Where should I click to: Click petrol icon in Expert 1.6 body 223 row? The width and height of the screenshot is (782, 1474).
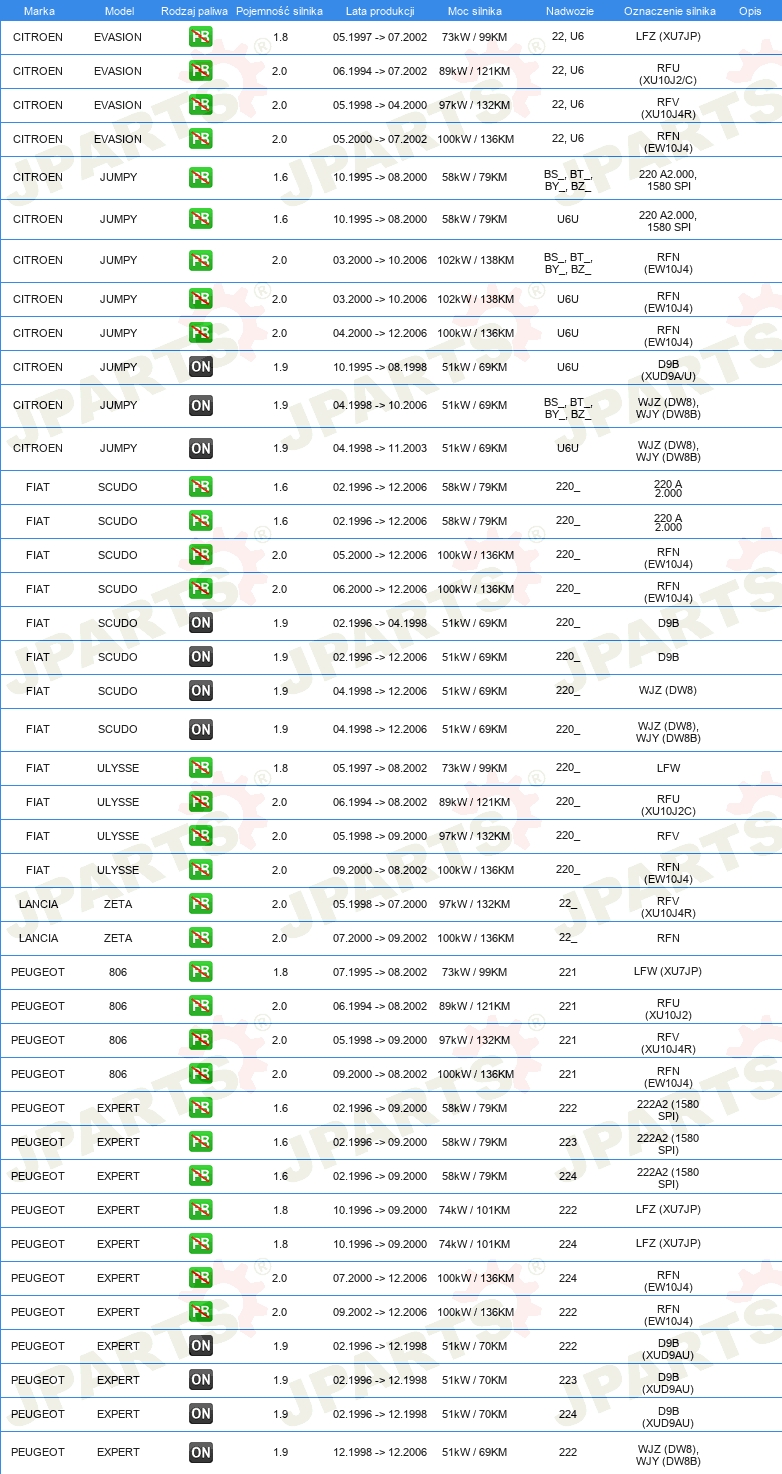201,1142
